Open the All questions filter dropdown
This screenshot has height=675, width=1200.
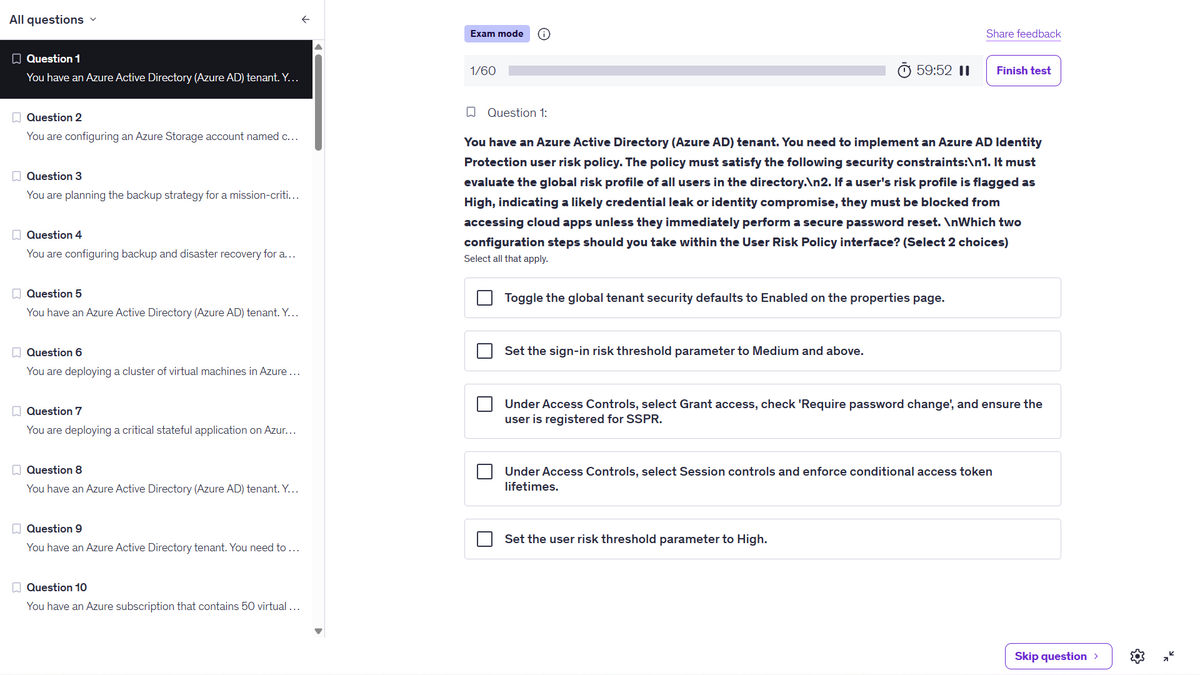coord(53,19)
